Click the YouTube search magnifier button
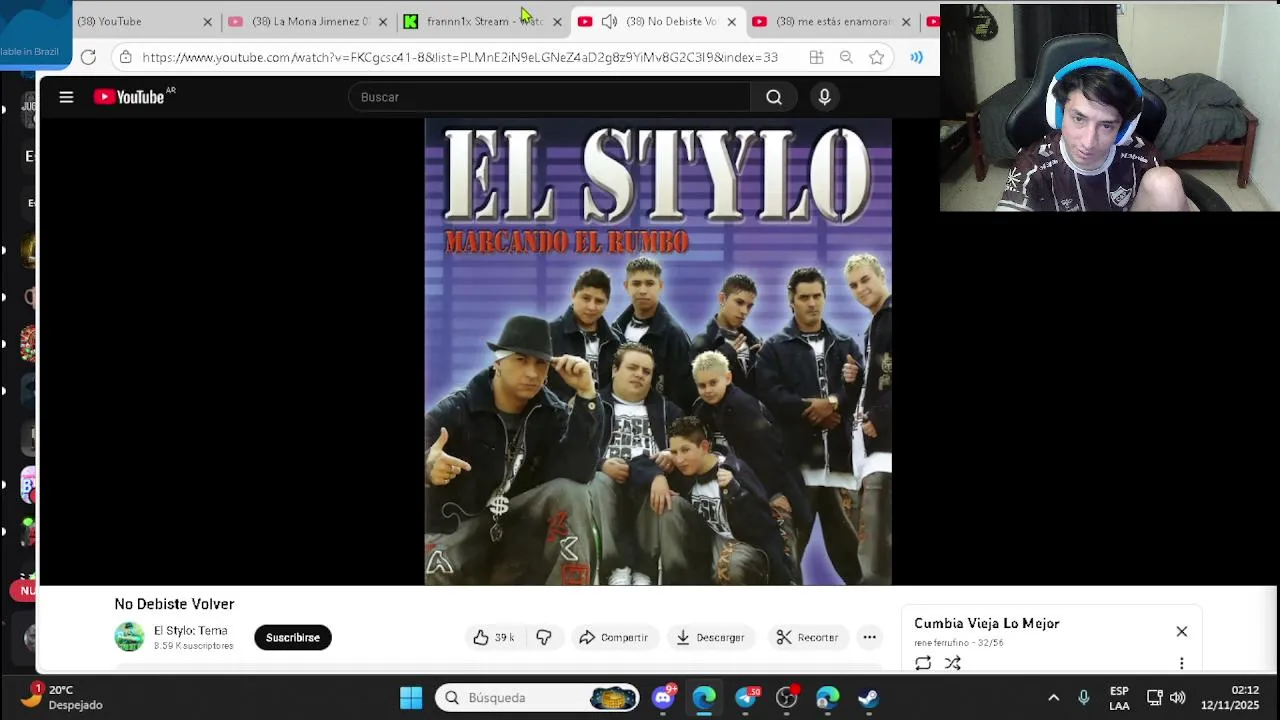 [774, 97]
